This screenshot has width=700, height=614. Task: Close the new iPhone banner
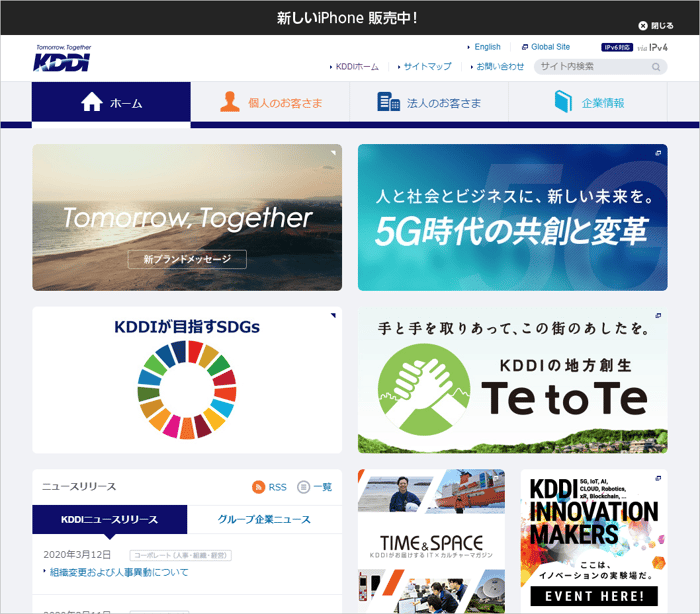tap(656, 26)
